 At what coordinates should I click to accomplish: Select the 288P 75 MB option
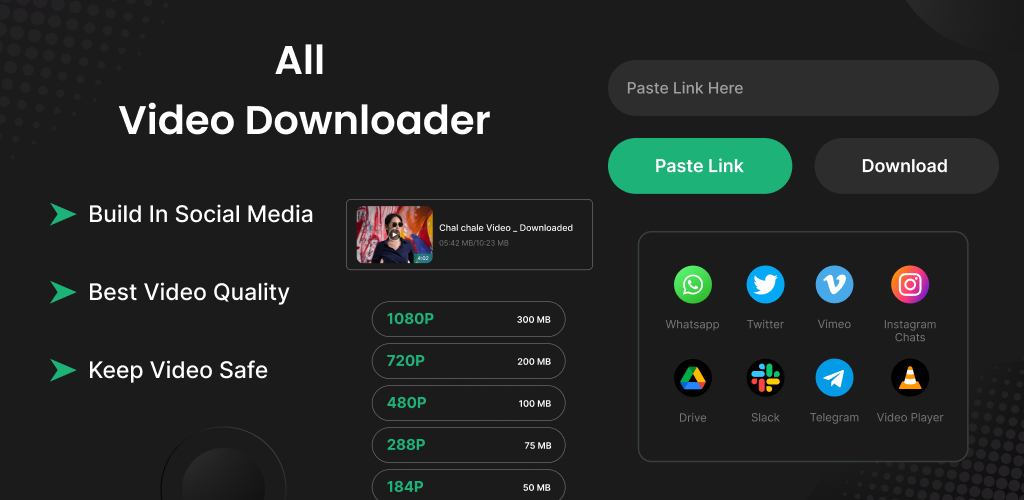point(468,445)
